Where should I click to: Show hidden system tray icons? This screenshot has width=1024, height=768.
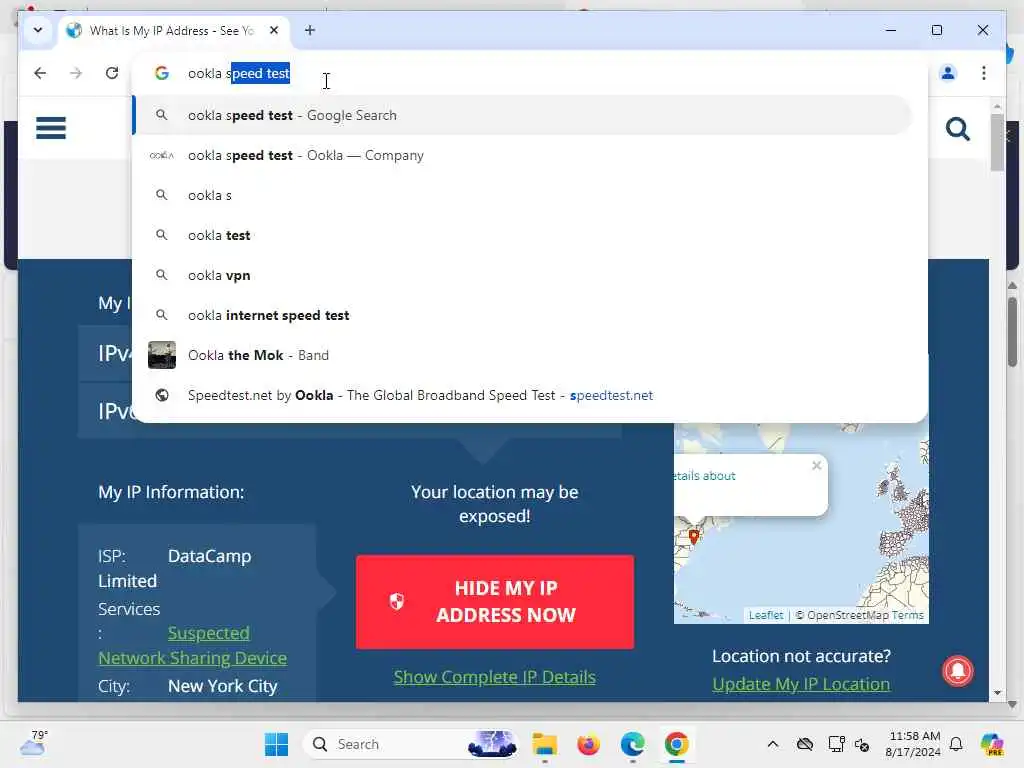[x=773, y=744]
